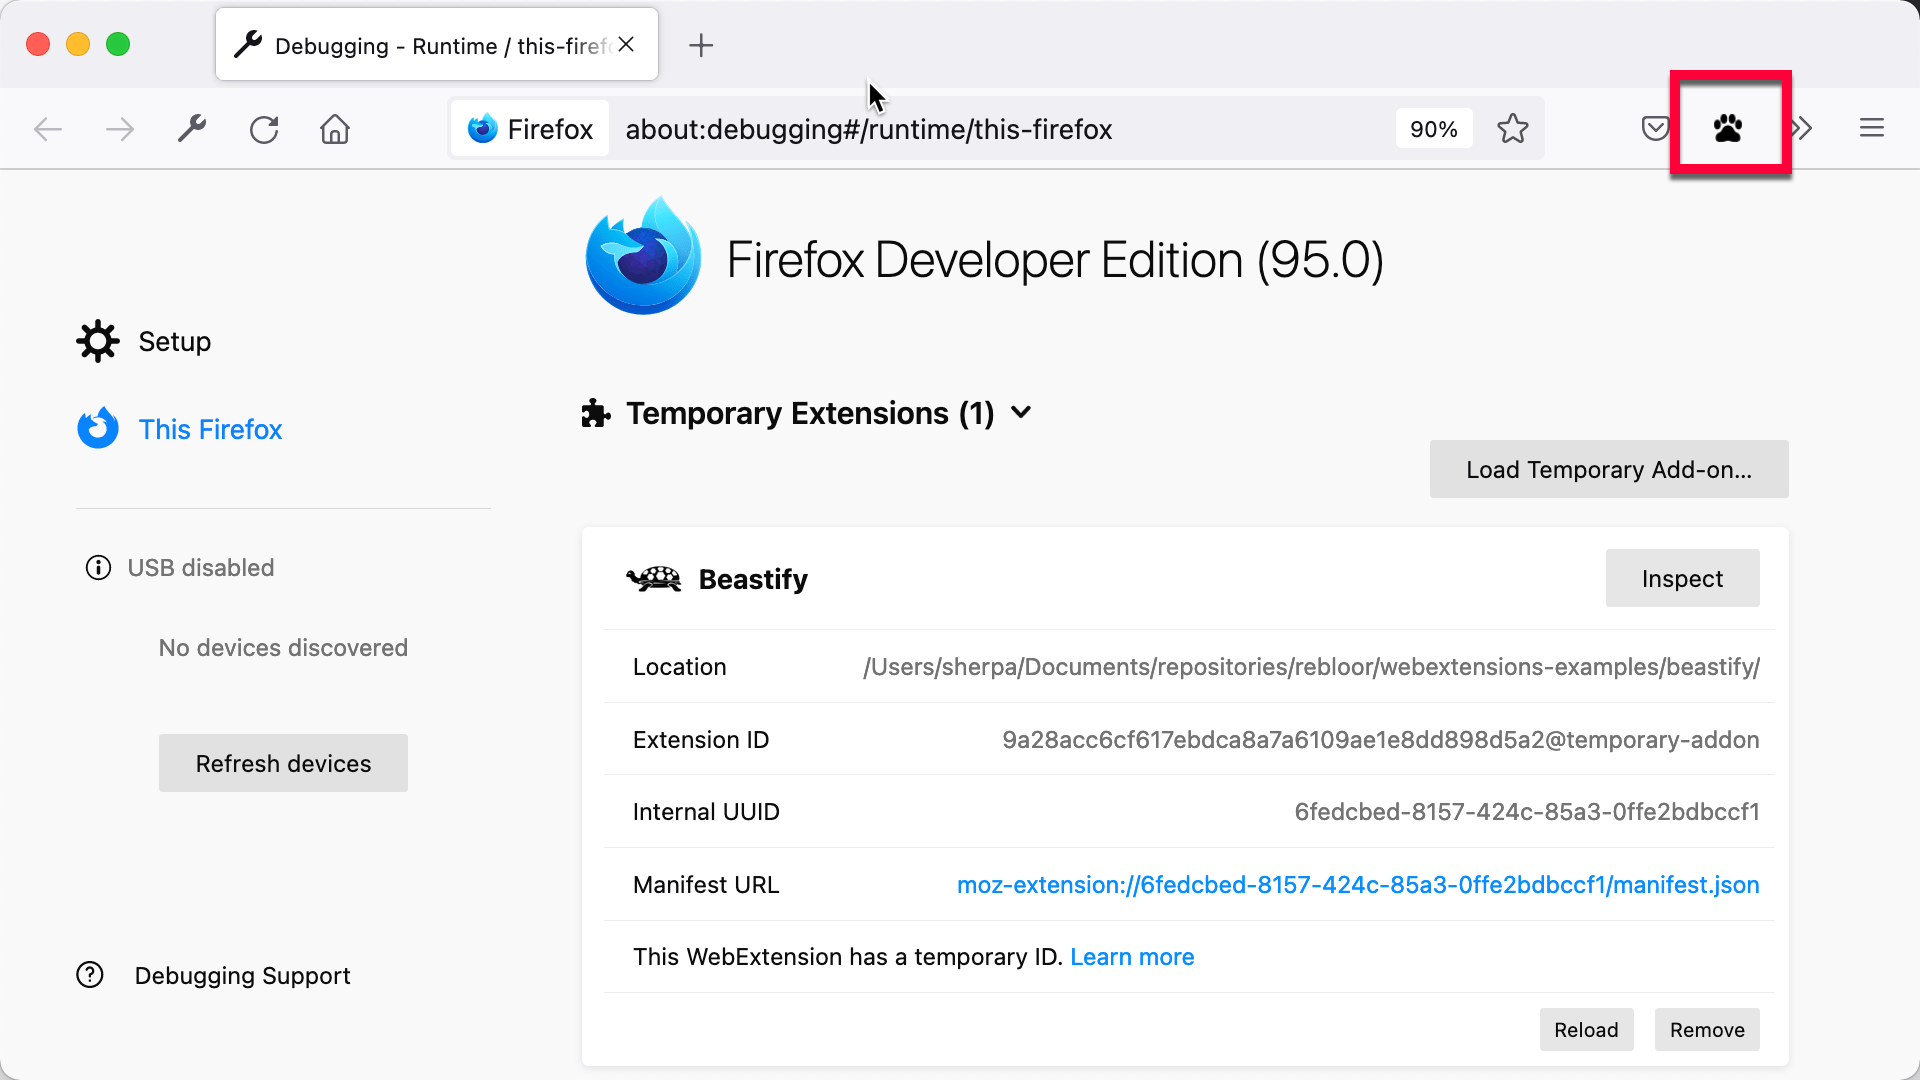1920x1080 pixels.
Task: Click the Setup gear icon in sidebar
Action: click(99, 340)
